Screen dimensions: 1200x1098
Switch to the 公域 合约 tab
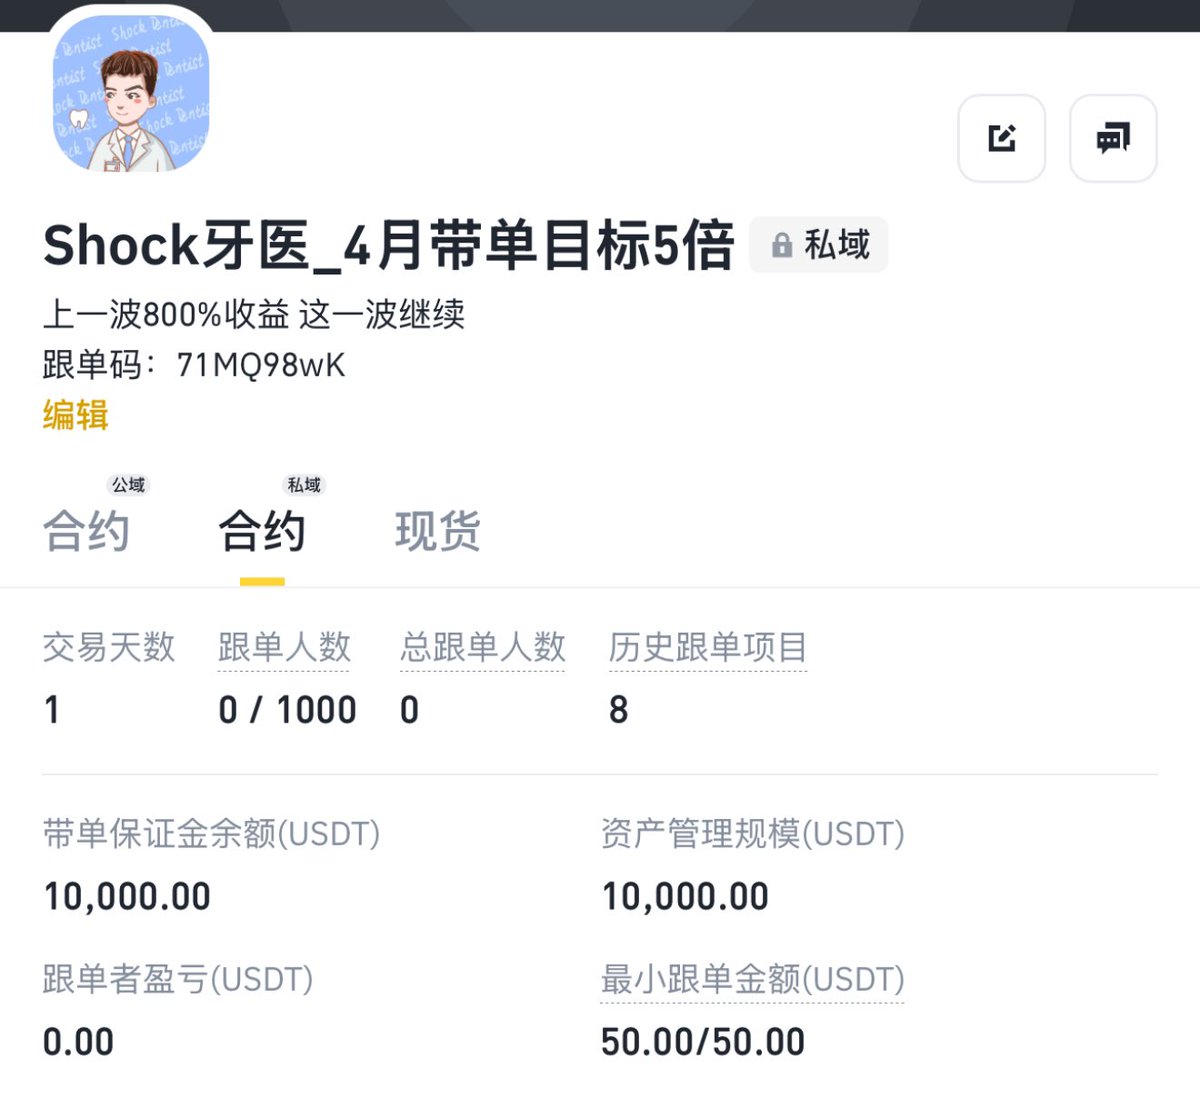86,530
